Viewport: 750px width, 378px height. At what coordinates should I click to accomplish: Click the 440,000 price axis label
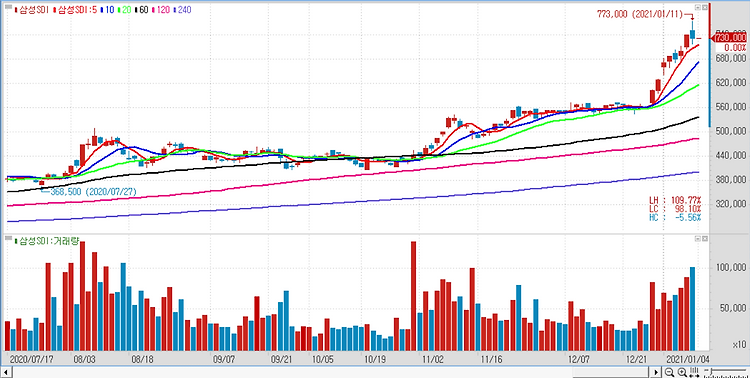pyautogui.click(x=730, y=156)
